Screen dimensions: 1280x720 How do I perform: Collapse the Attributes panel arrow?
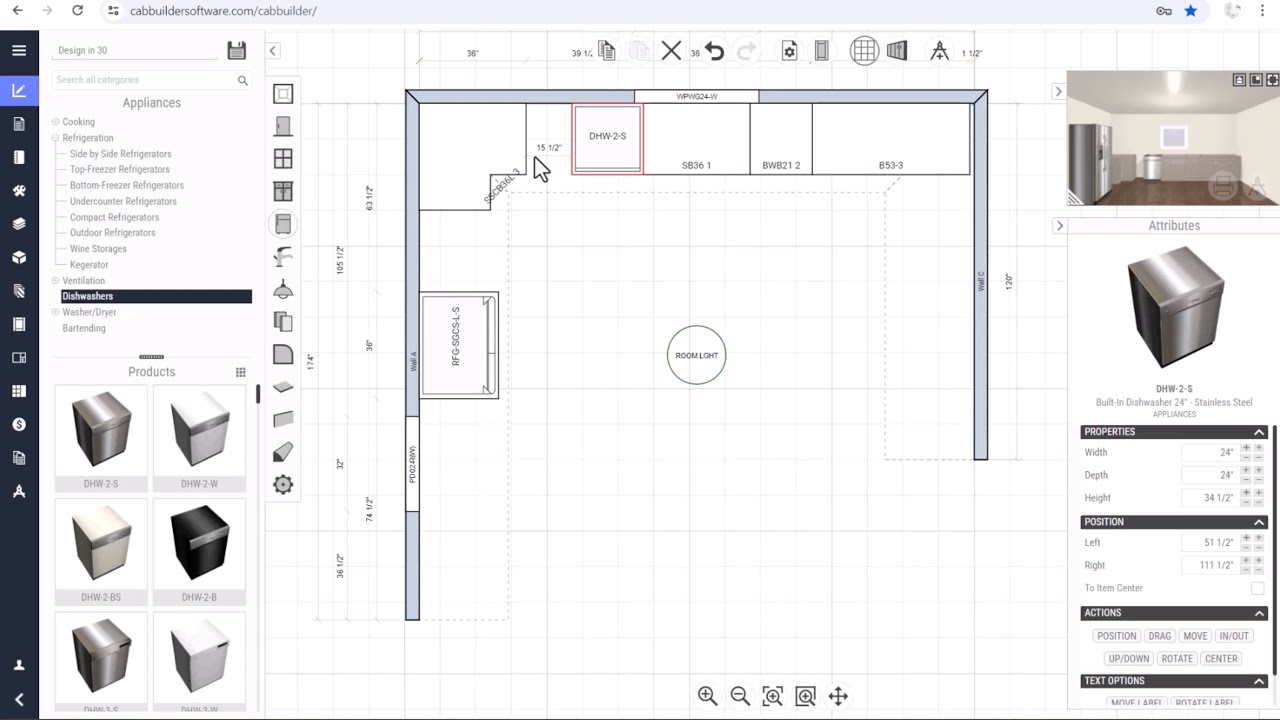point(1060,226)
